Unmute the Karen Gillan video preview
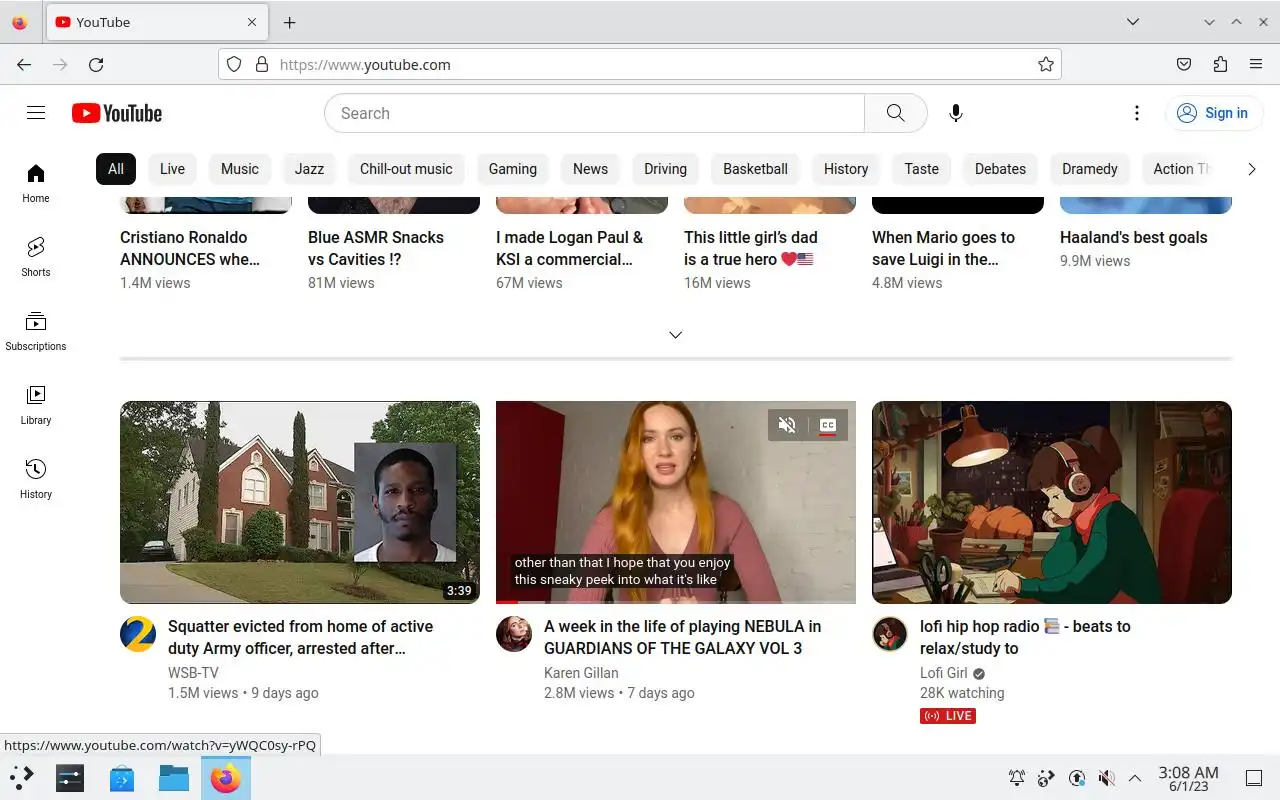The width and height of the screenshot is (1280, 800). (x=788, y=425)
